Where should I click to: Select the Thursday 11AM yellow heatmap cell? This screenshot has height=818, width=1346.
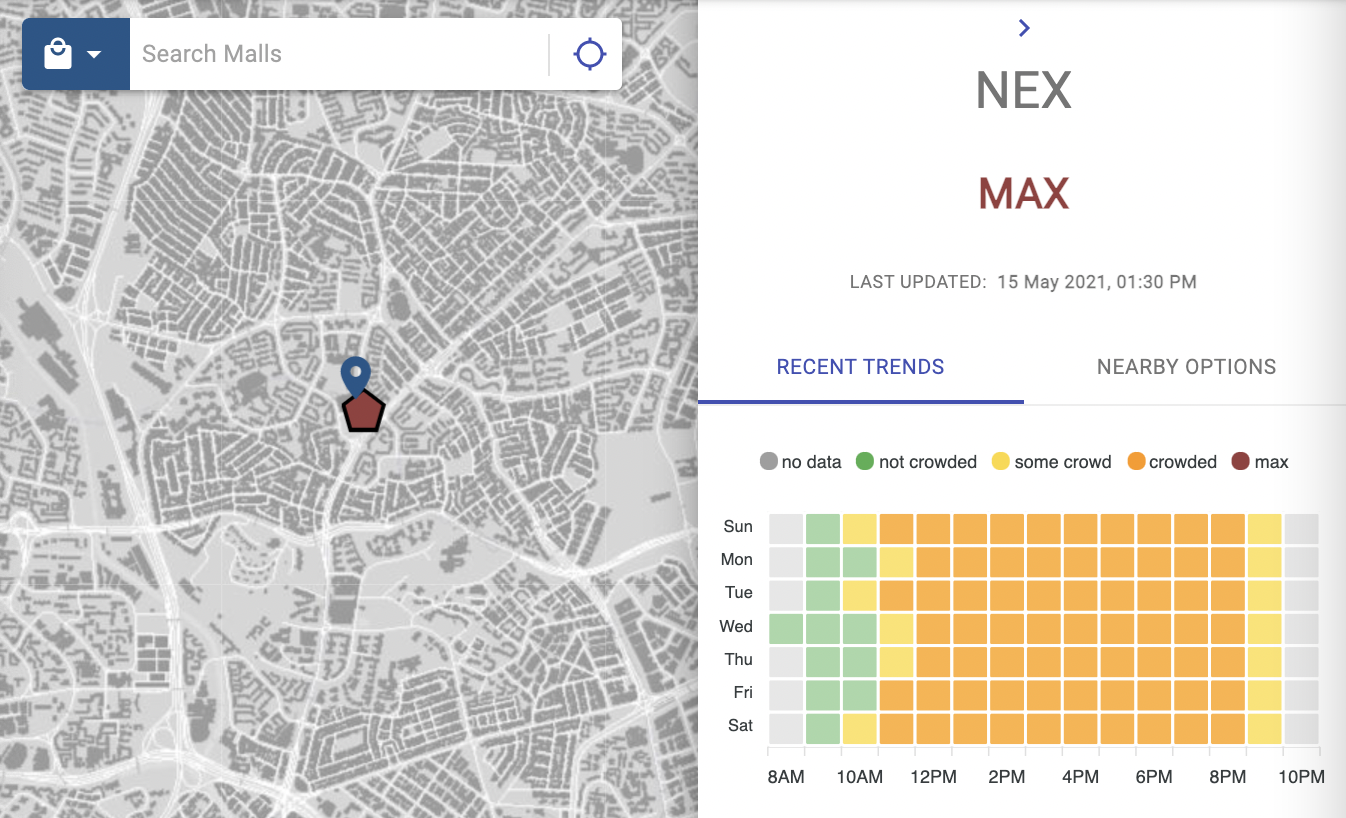coord(897,661)
